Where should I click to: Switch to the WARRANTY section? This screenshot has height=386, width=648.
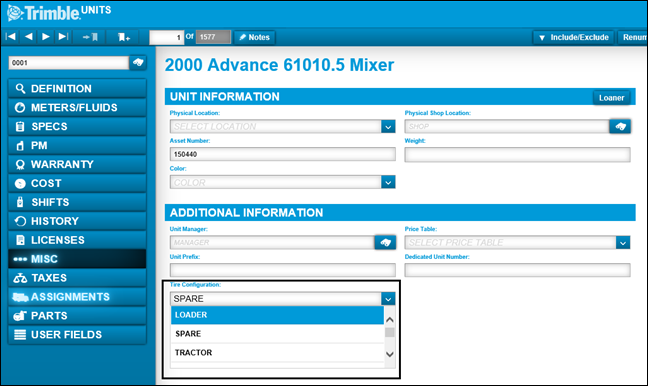(77, 164)
